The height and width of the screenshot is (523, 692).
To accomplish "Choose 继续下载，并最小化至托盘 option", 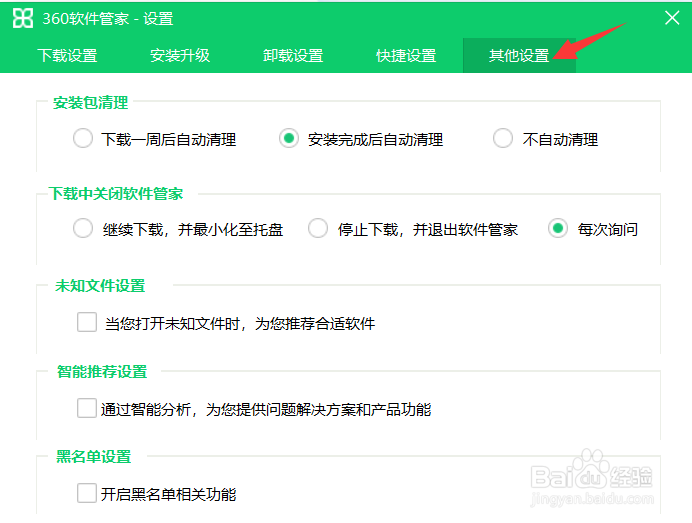I will click(x=83, y=228).
